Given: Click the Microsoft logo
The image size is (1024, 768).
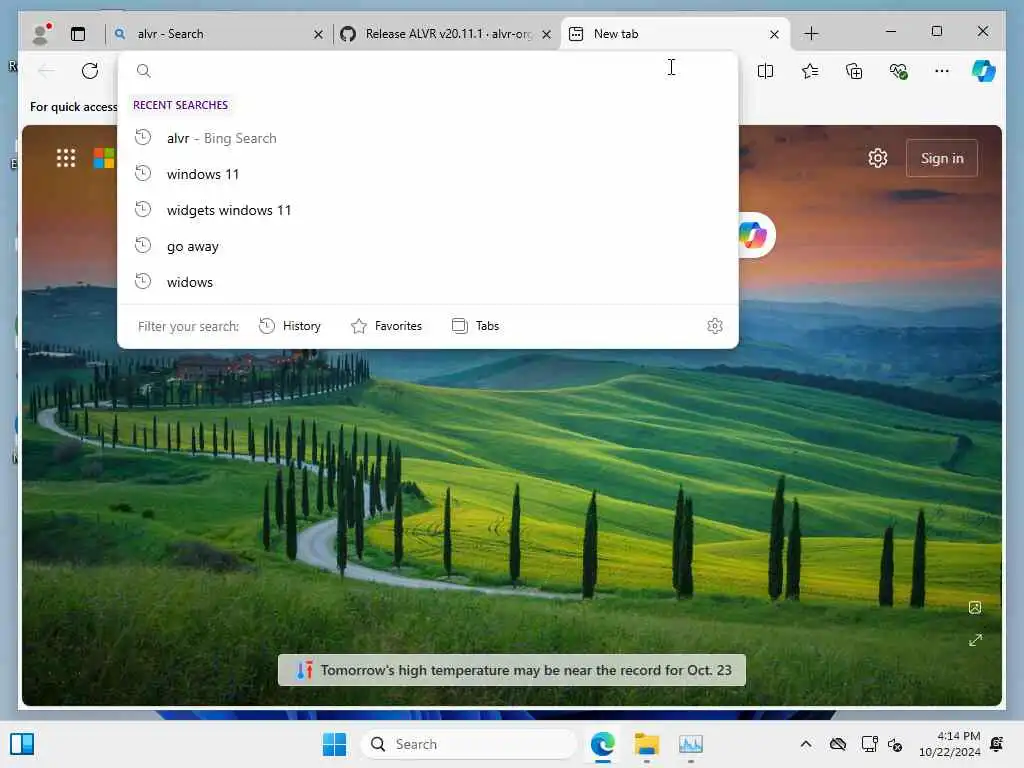Looking at the screenshot, I should (104, 158).
